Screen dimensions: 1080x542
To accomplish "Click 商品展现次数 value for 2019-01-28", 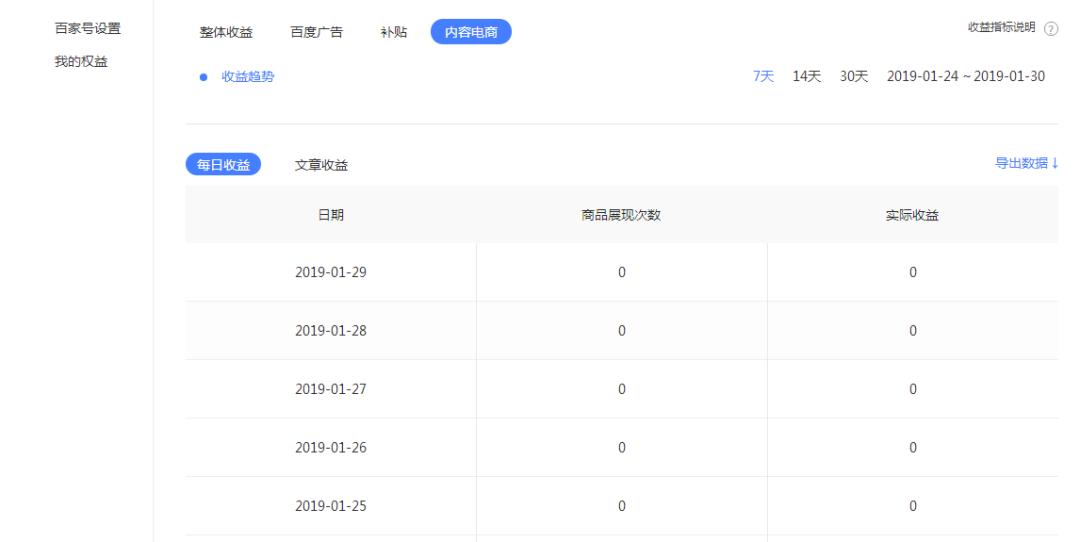I will [622, 331].
